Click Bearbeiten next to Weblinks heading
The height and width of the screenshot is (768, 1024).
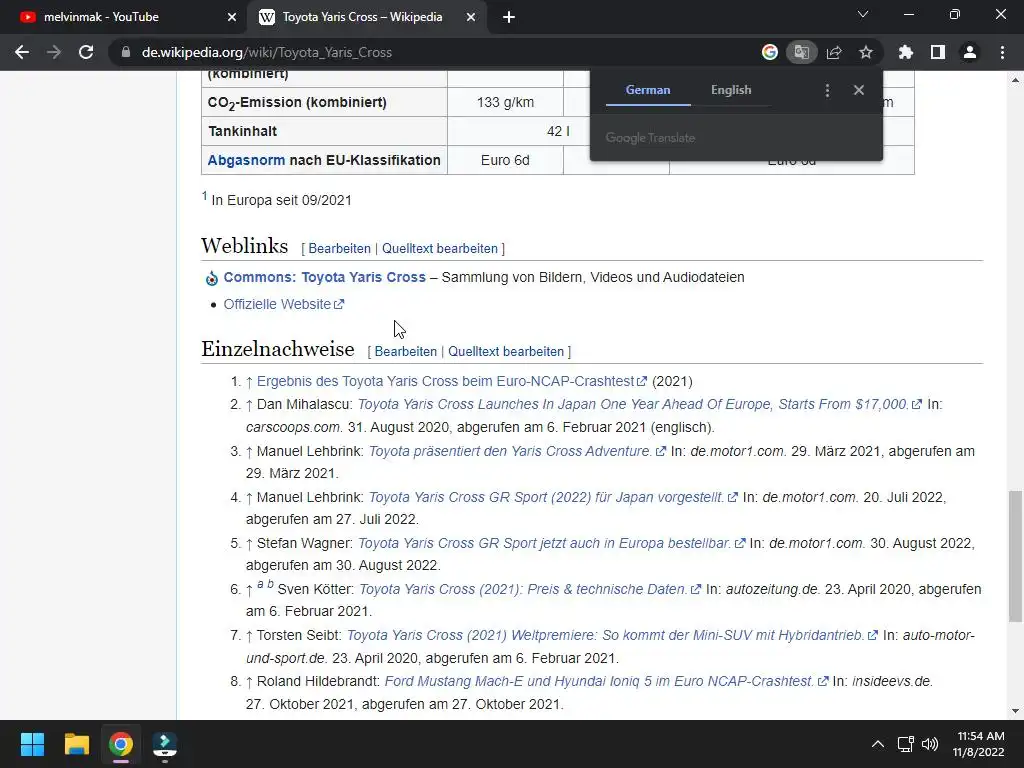[x=340, y=248]
